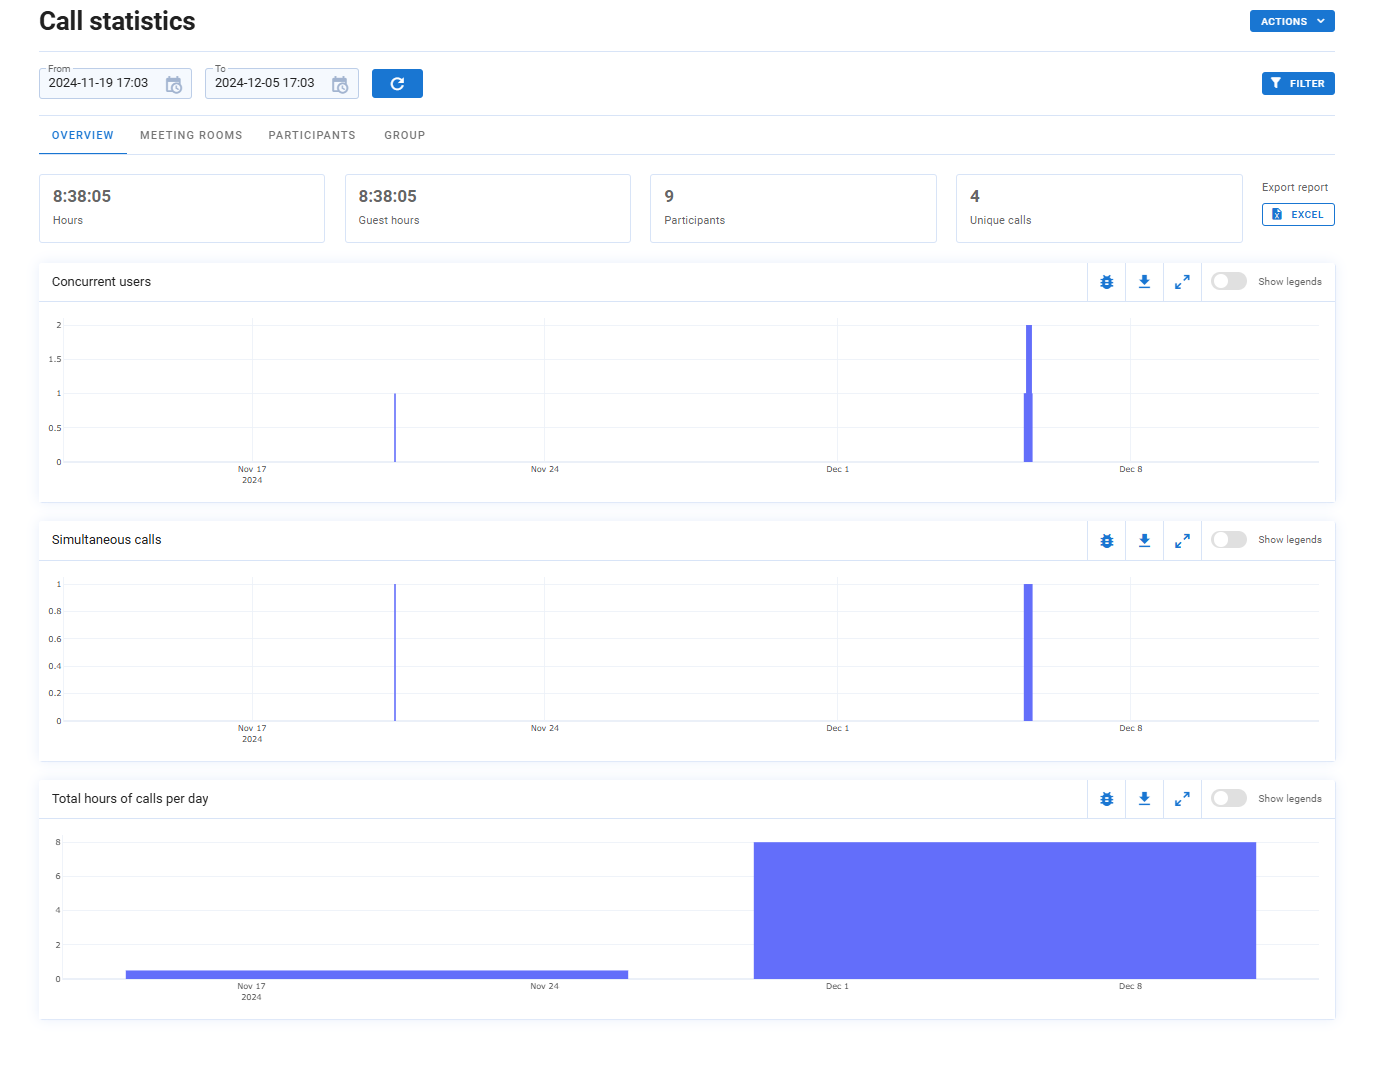Click the blue refresh button
The width and height of the screenshot is (1374, 1085).
(397, 84)
